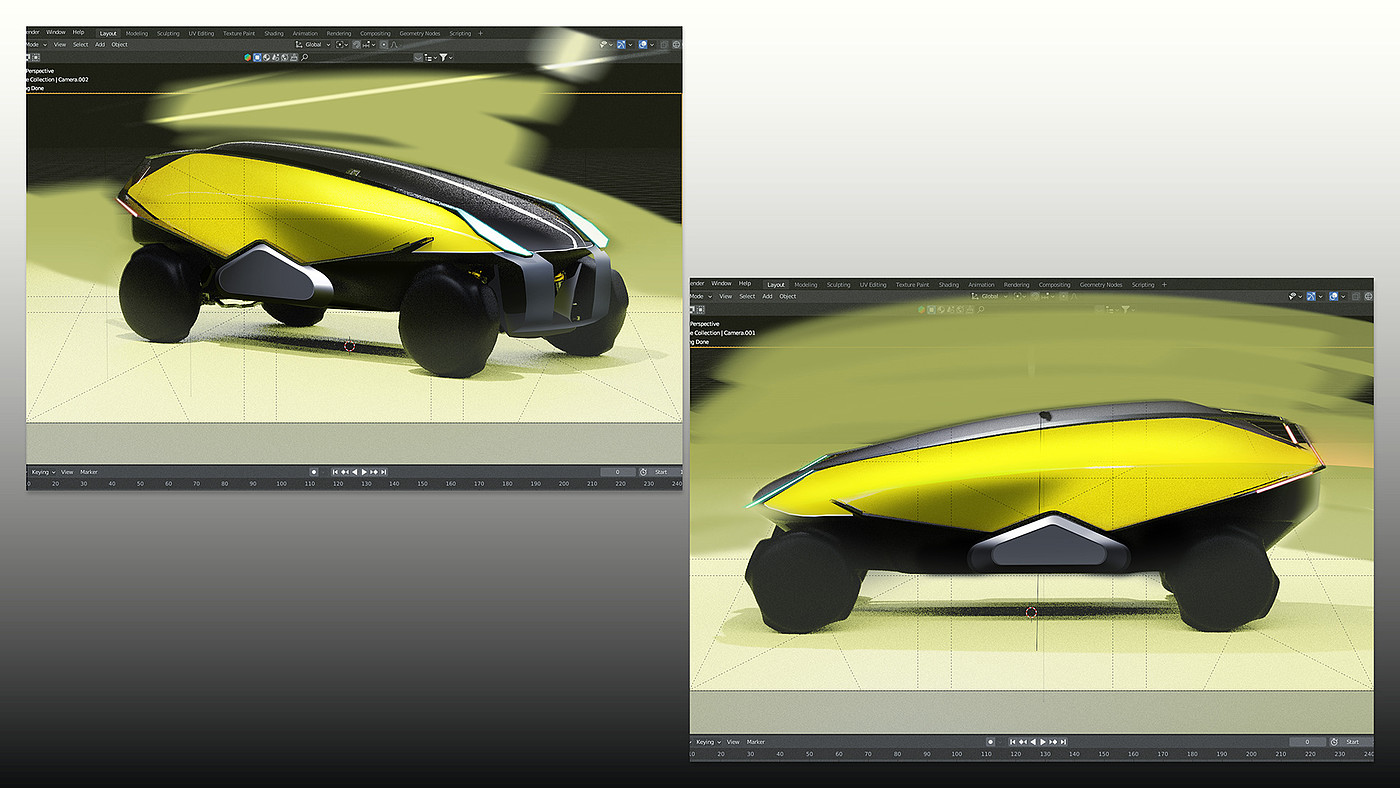The image size is (1400, 788).
Task: Click frame 120 on the Camera.002 window timeline
Action: (338, 484)
